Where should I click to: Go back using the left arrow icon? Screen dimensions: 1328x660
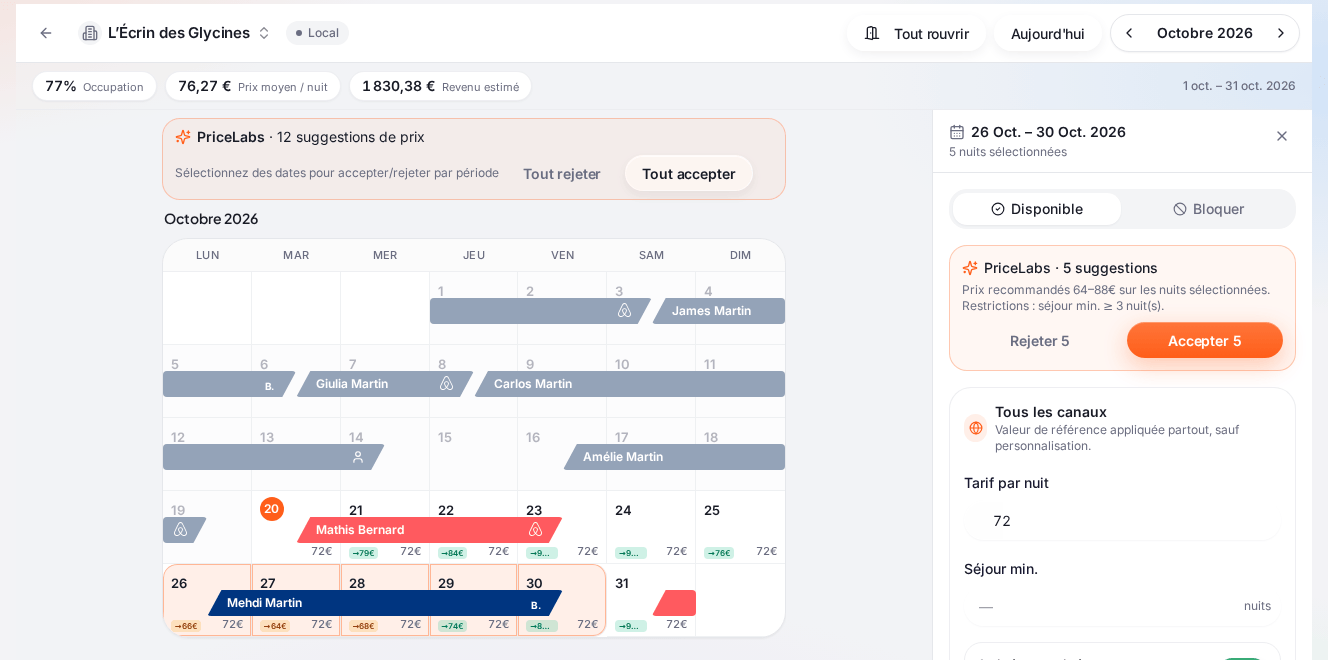[x=46, y=33]
